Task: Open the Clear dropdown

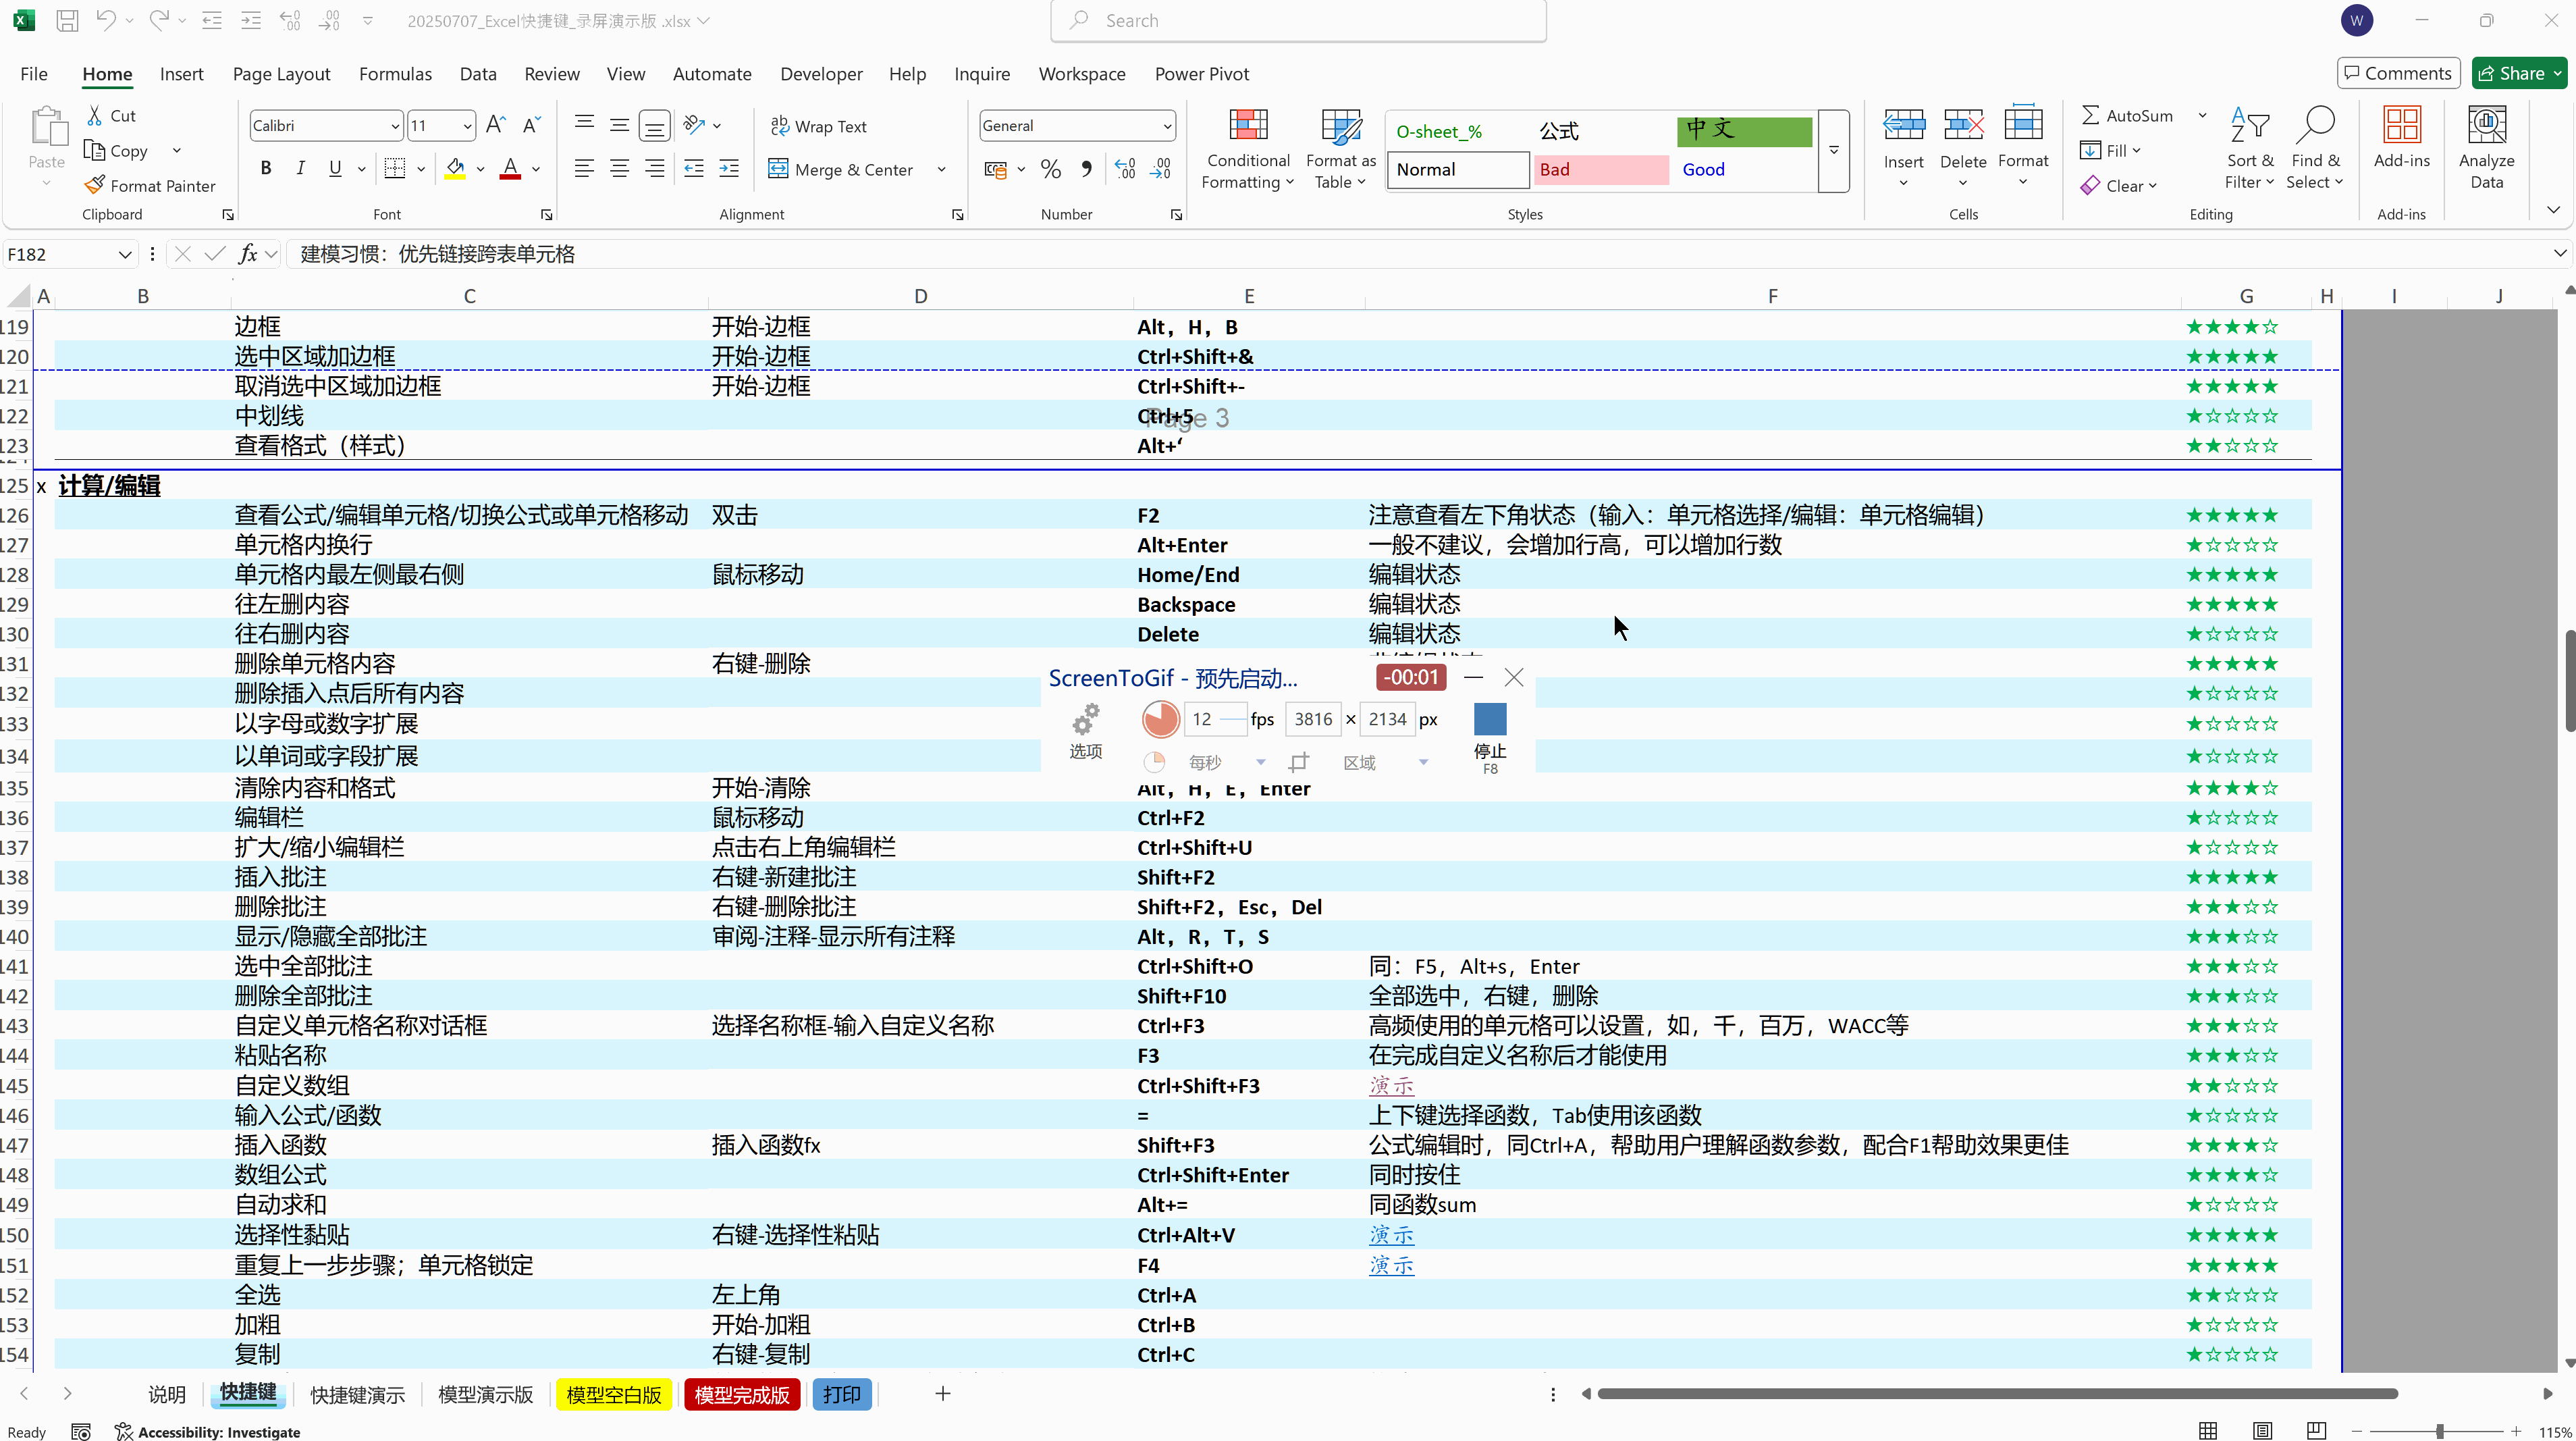Action: 2119,186
